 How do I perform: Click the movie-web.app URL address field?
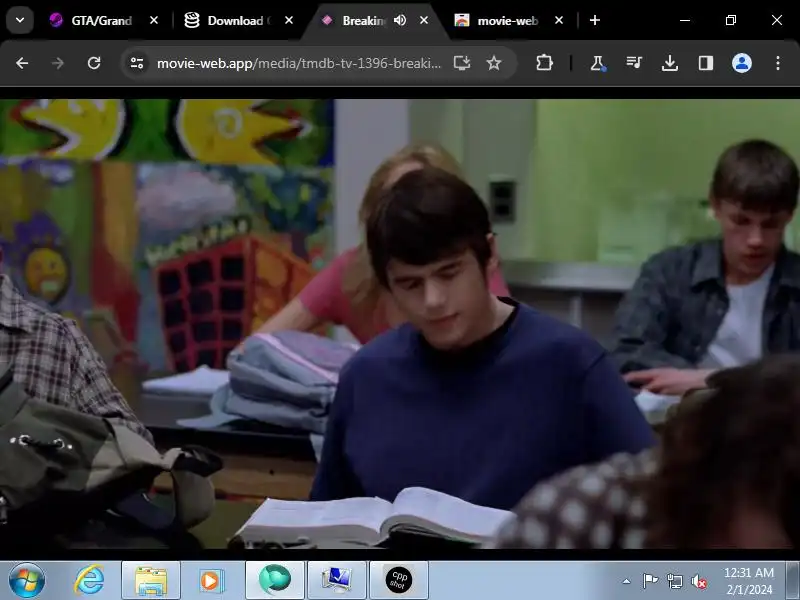coord(299,63)
